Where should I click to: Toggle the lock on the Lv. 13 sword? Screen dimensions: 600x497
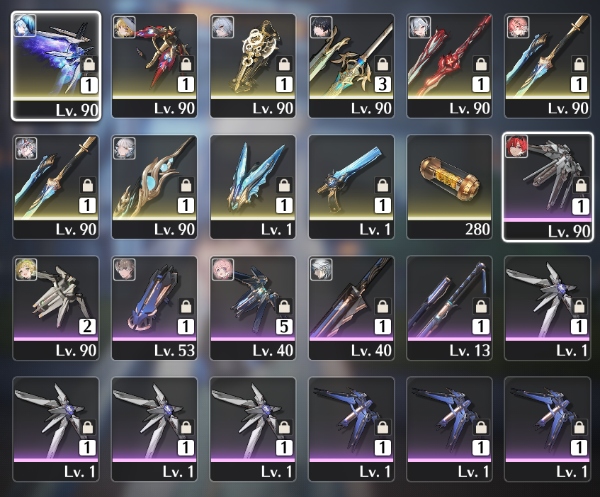pos(481,306)
